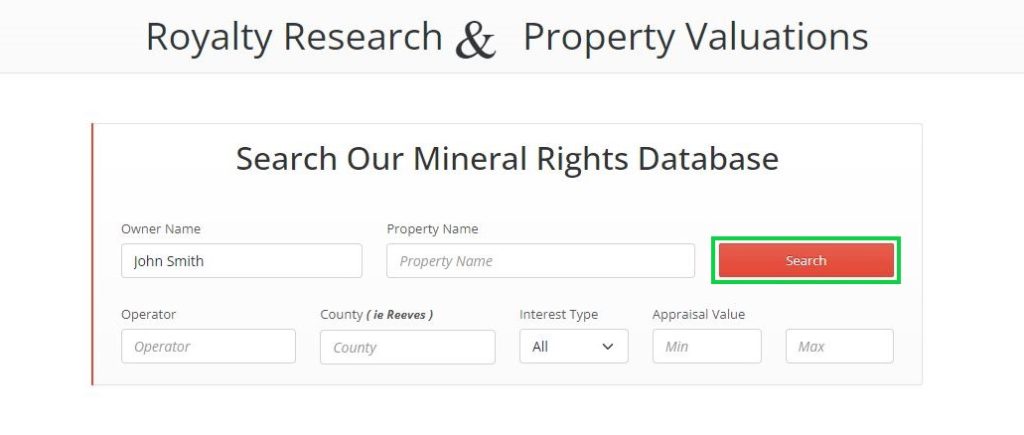Image resolution: width=1024 pixels, height=435 pixels.
Task: Click the Appraisal Value Max field
Action: coord(839,347)
